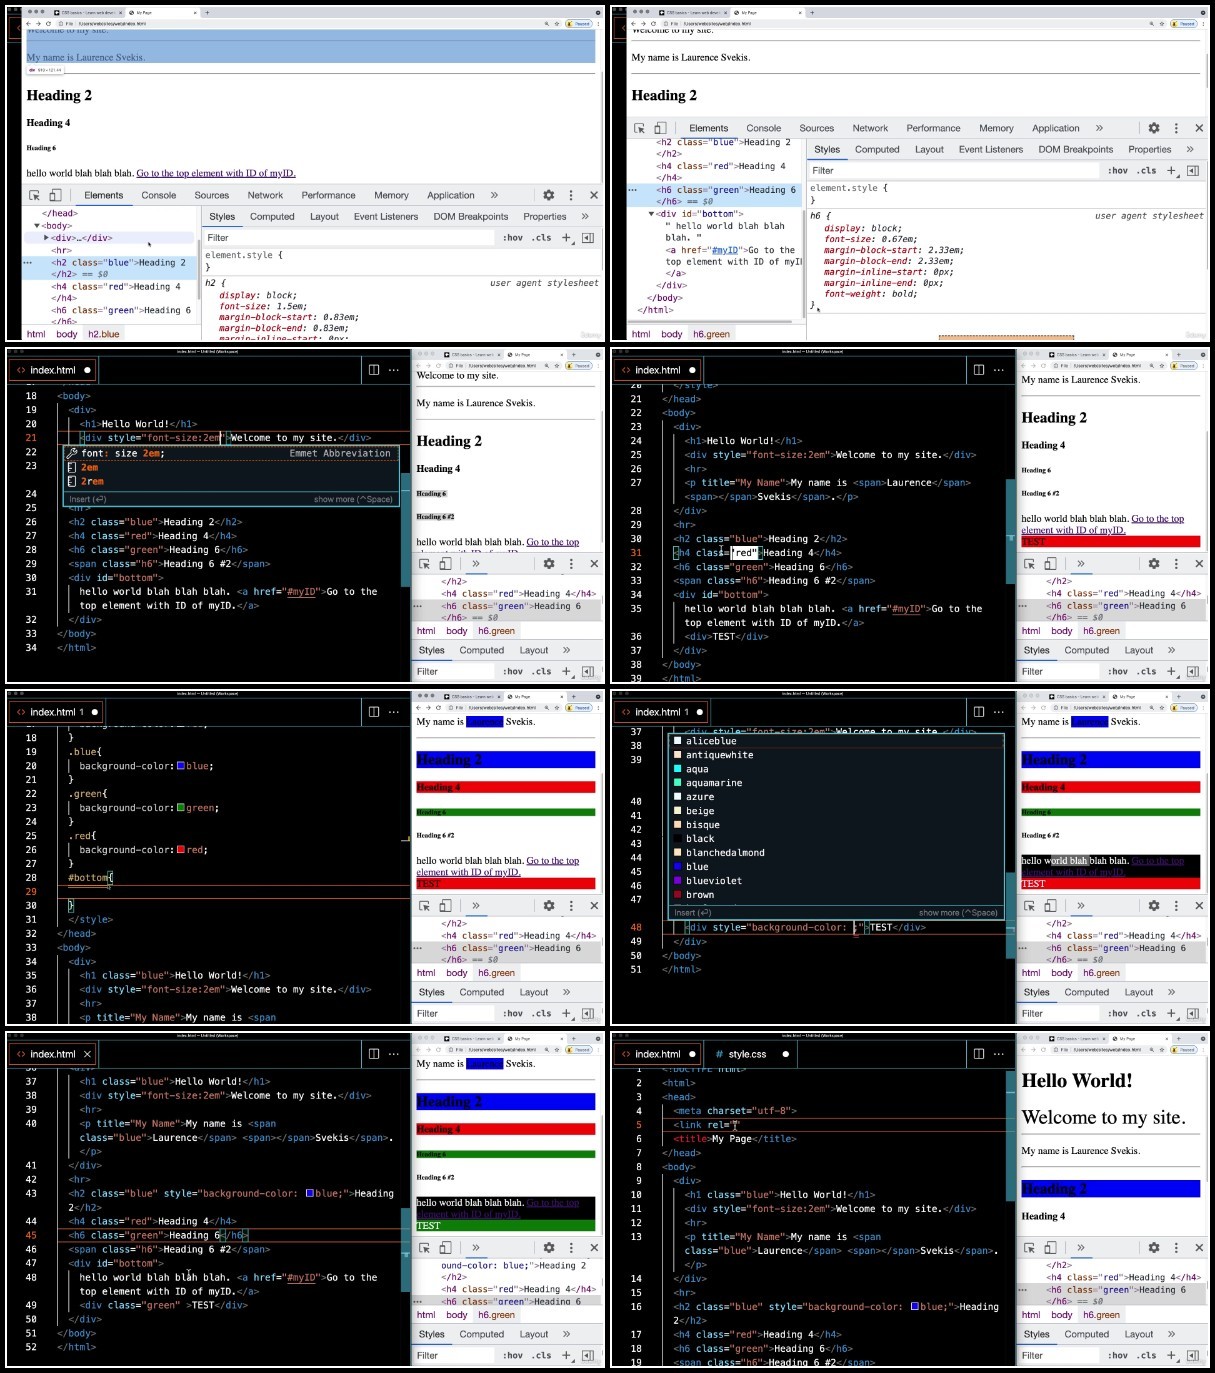Open DevTools settings gear after Application tab, h2.blue DevTools

click(x=548, y=195)
